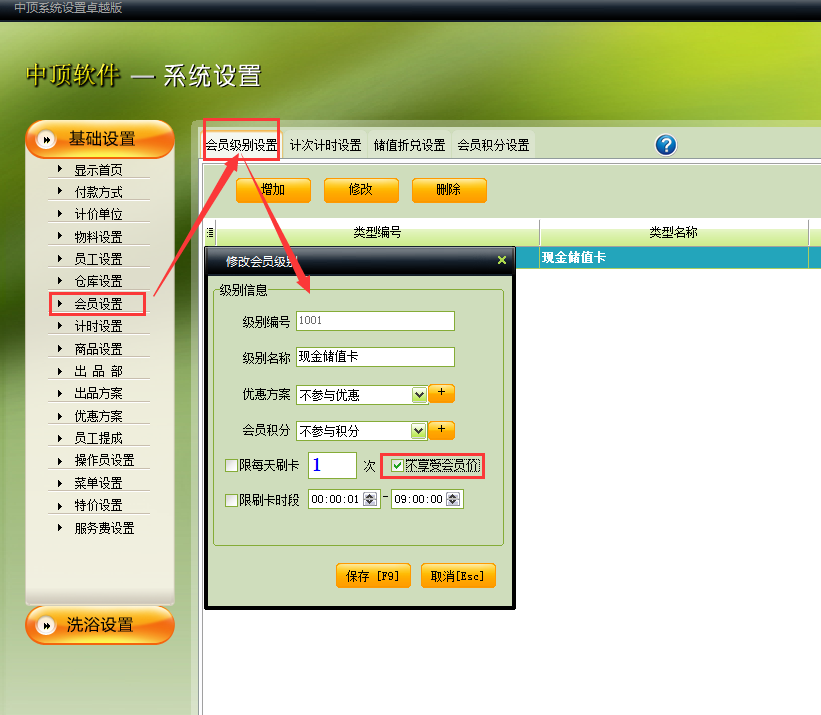The width and height of the screenshot is (821, 715).
Task: Open 操作员设置 in the sidebar
Action: click(x=104, y=460)
